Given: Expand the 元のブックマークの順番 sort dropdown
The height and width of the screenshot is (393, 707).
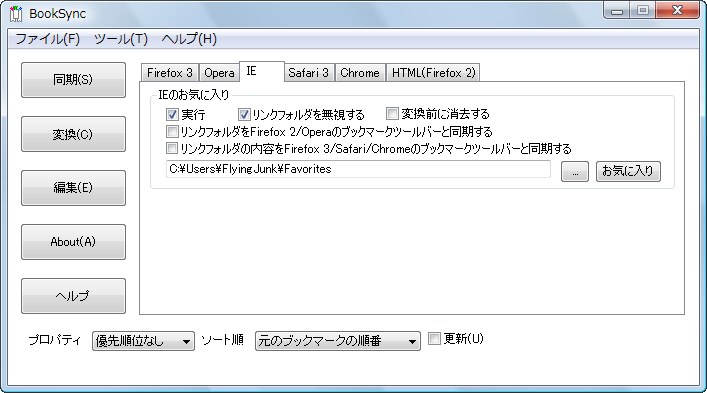Looking at the screenshot, I should (338, 341).
